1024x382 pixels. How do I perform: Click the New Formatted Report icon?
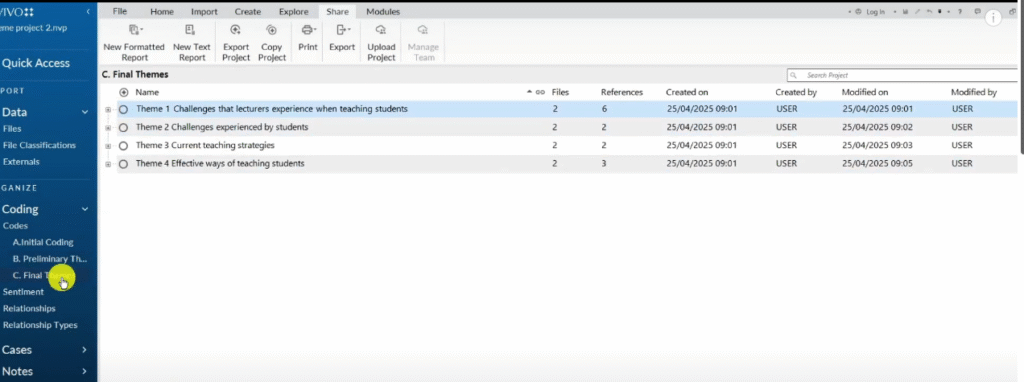click(135, 30)
